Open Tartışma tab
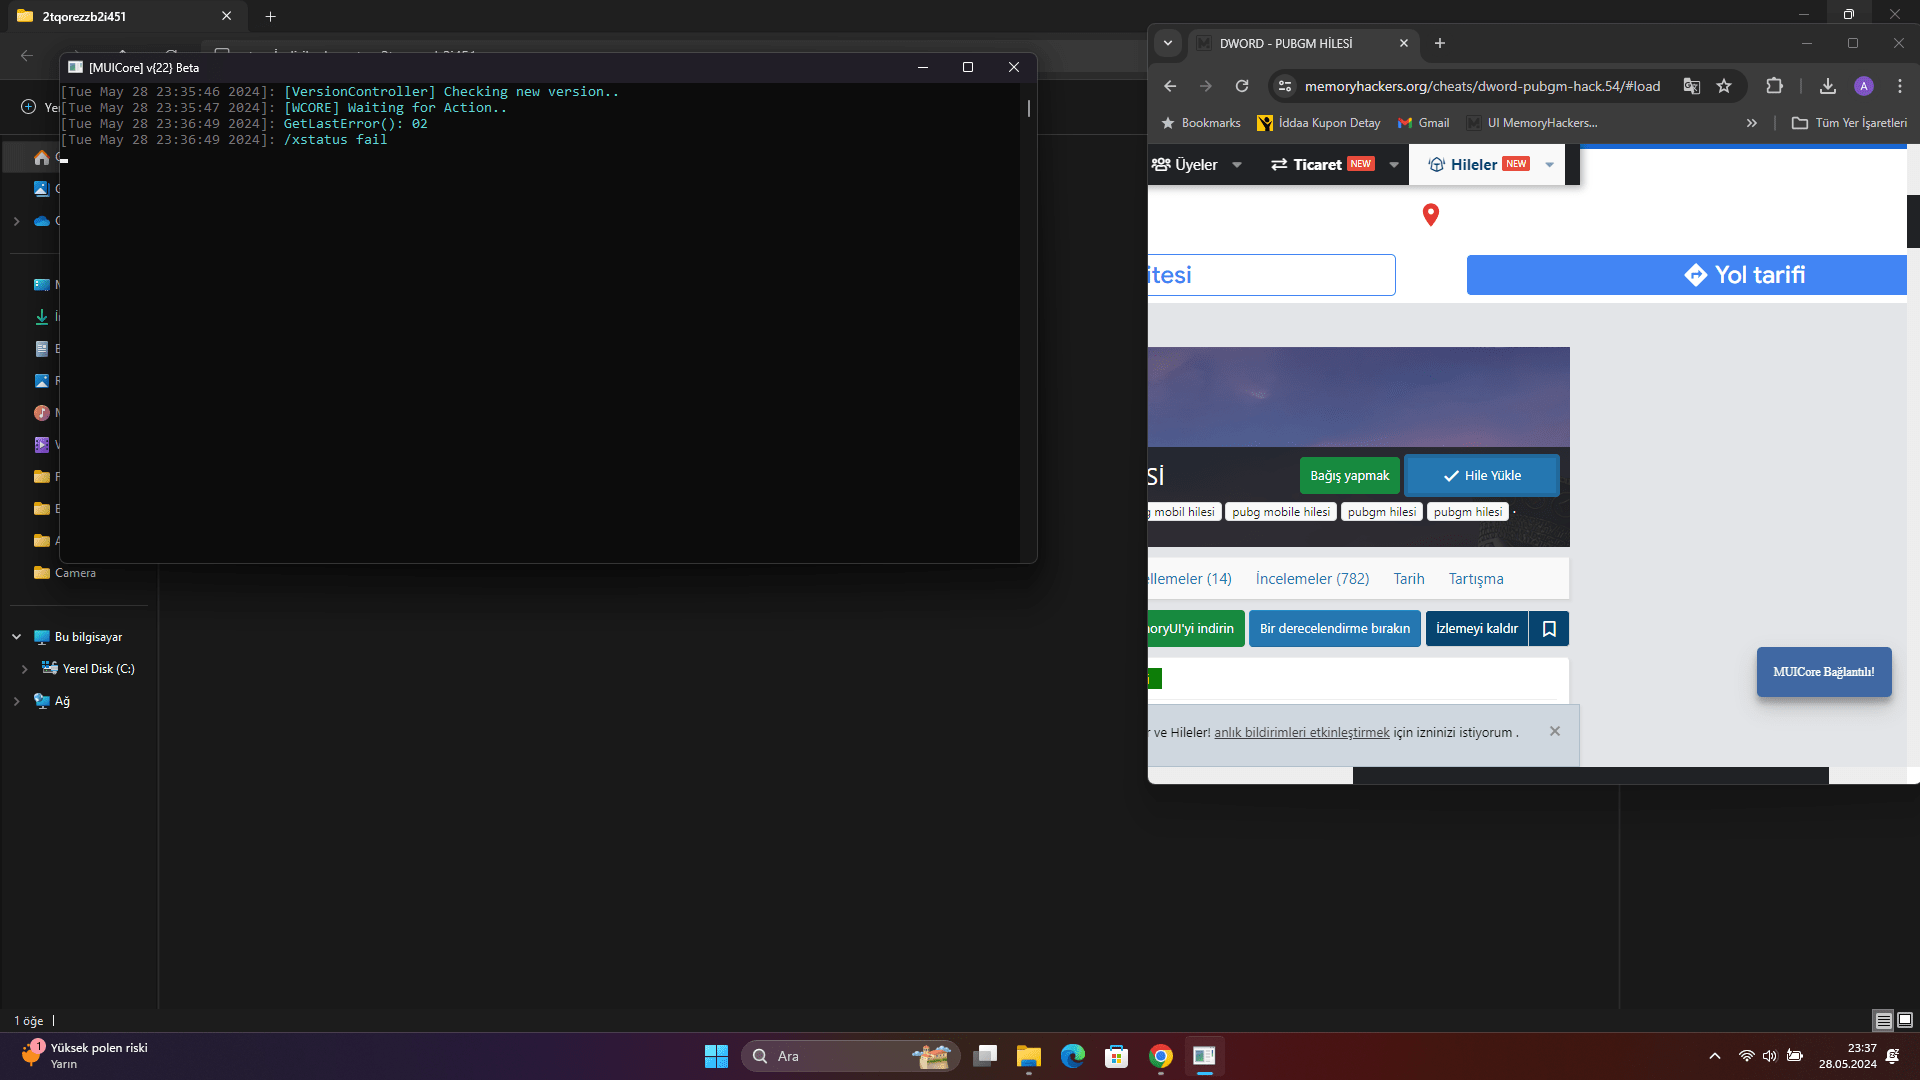 point(1476,579)
